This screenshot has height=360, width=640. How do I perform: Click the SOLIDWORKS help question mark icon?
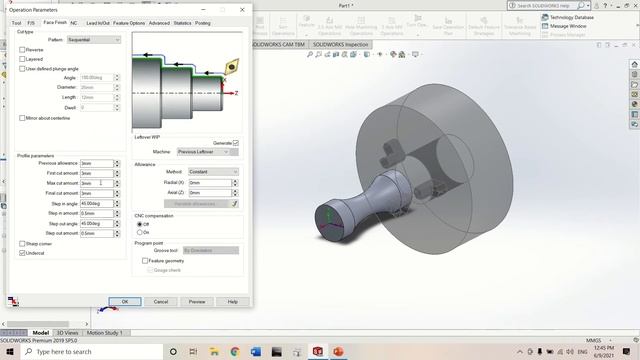(x=605, y=6)
